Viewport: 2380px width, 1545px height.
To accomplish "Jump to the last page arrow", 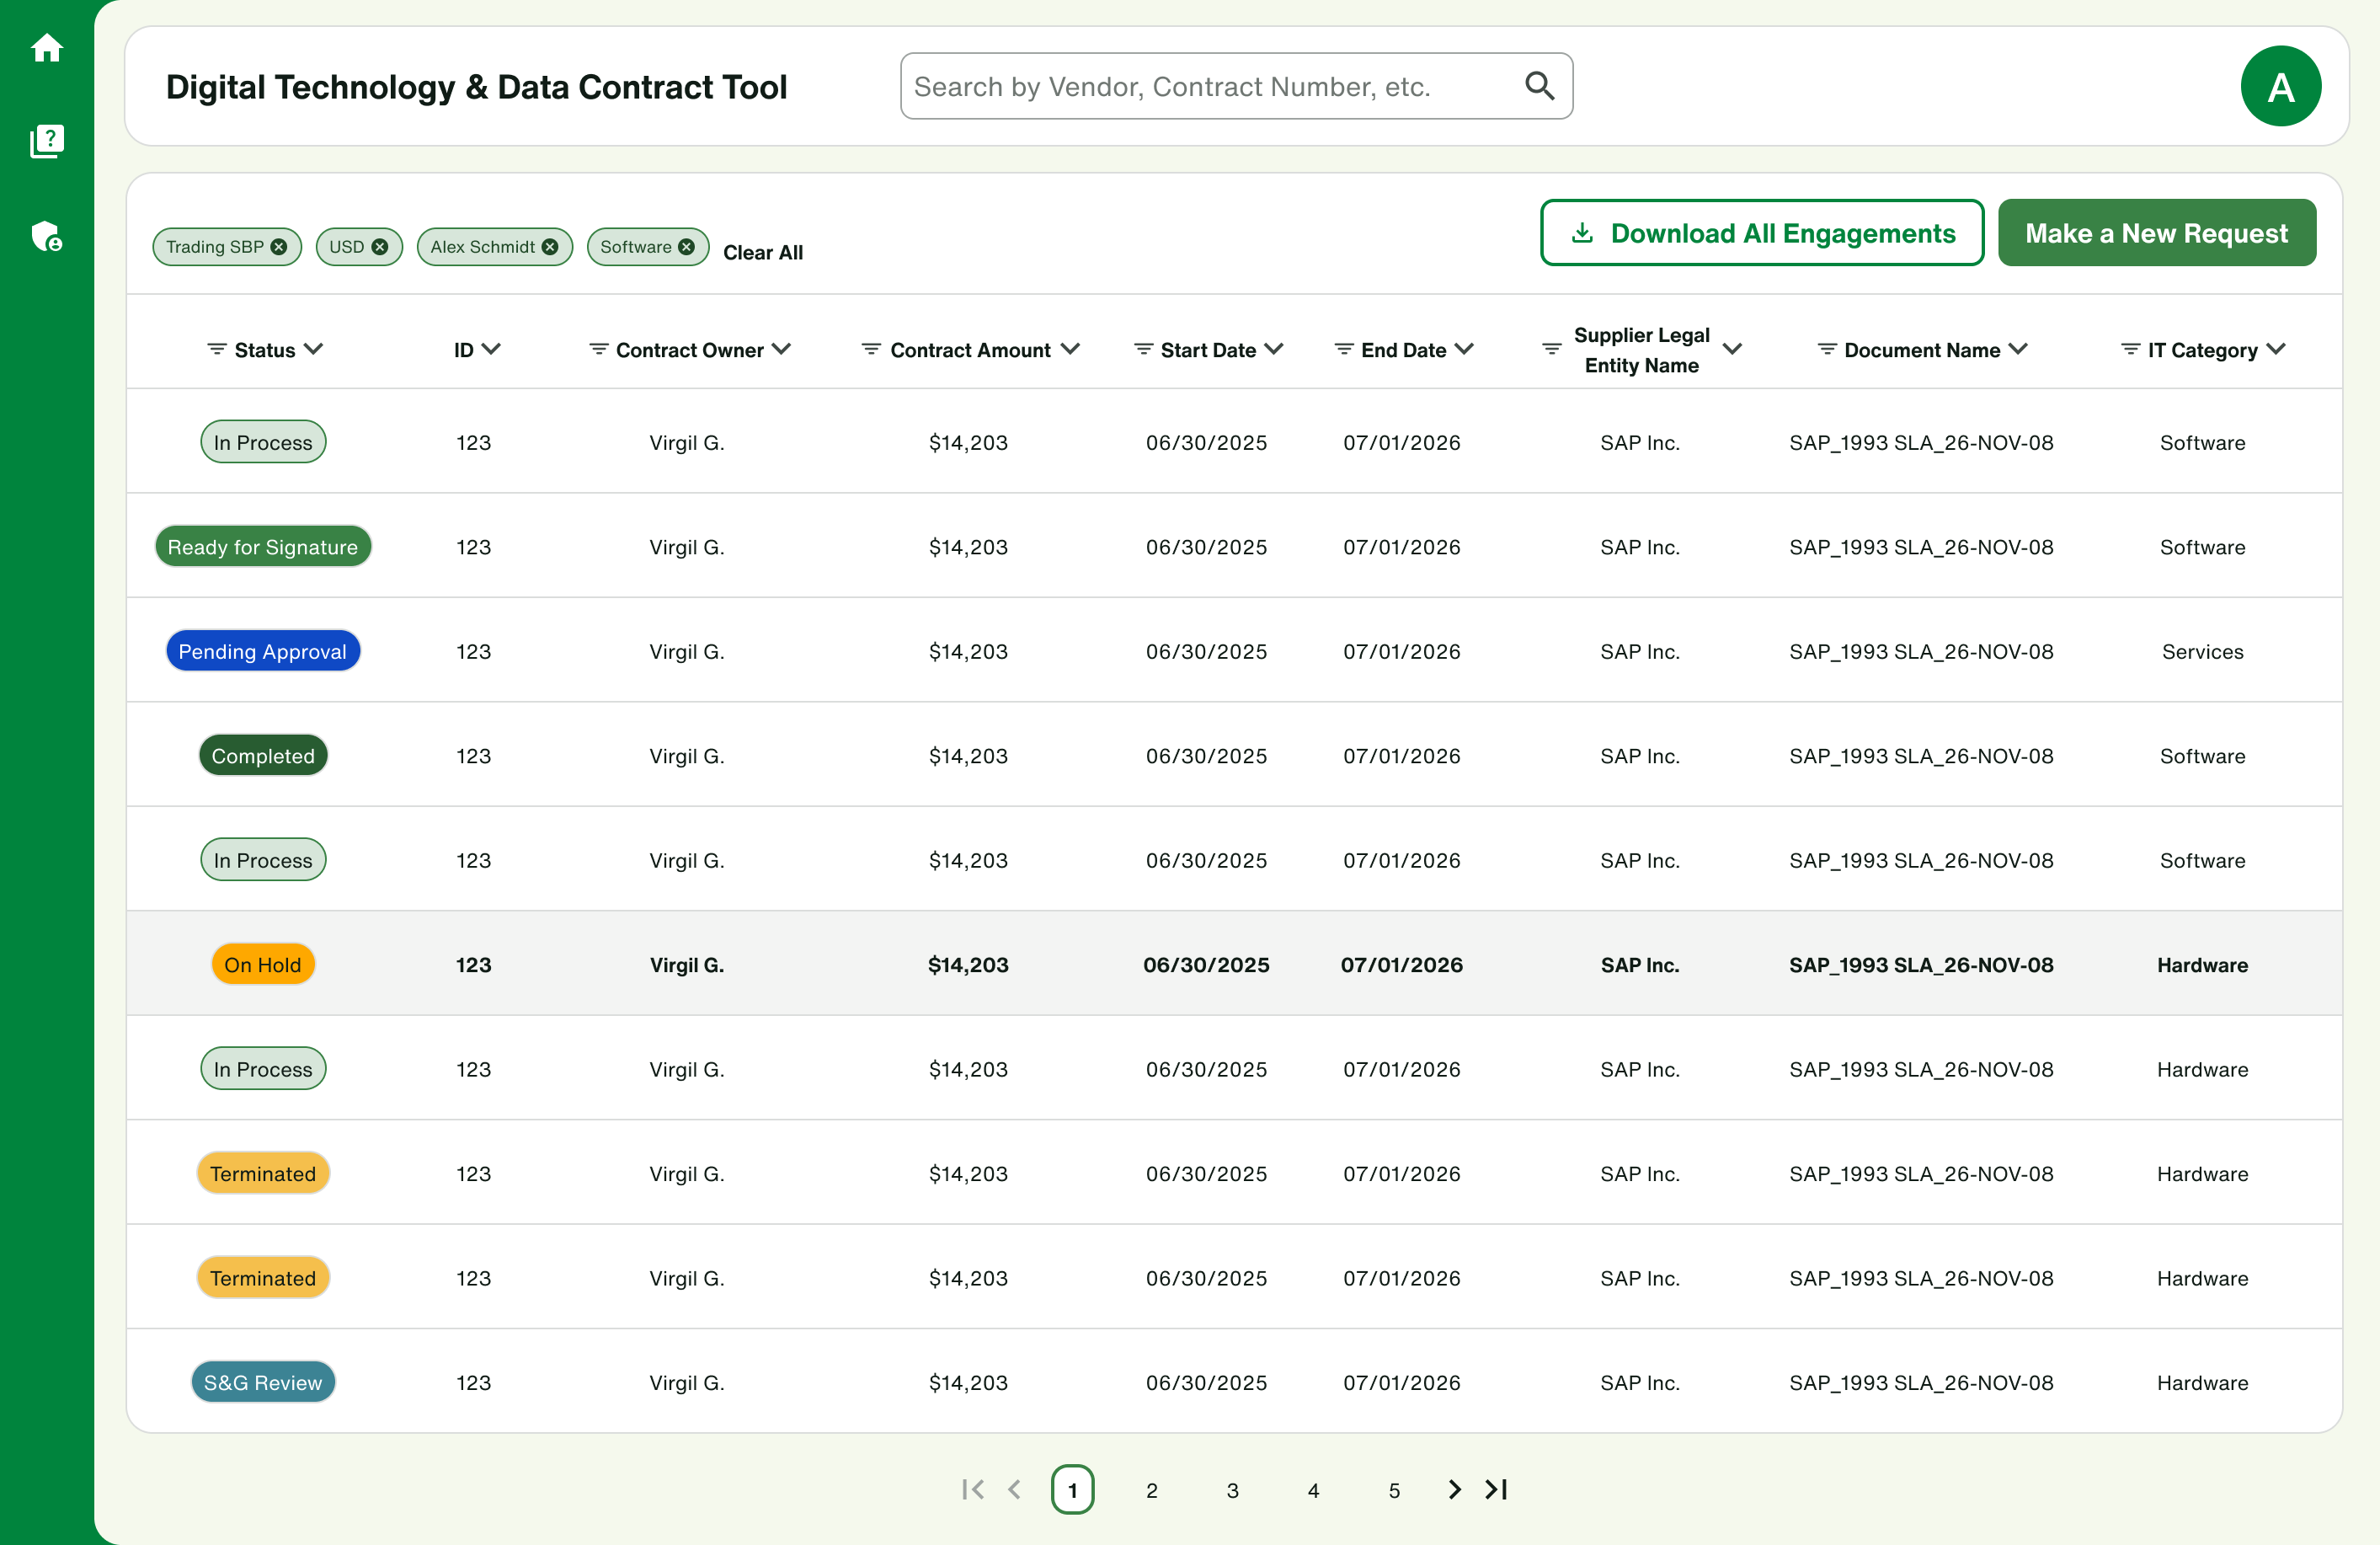I will pos(1496,1490).
